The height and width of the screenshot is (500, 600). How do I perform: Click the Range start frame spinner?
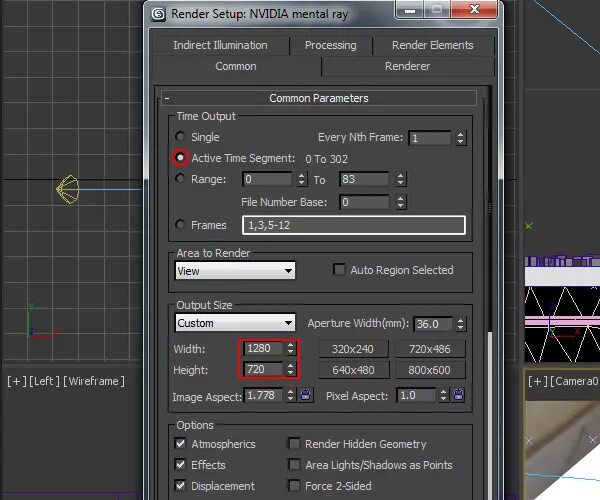click(x=302, y=179)
